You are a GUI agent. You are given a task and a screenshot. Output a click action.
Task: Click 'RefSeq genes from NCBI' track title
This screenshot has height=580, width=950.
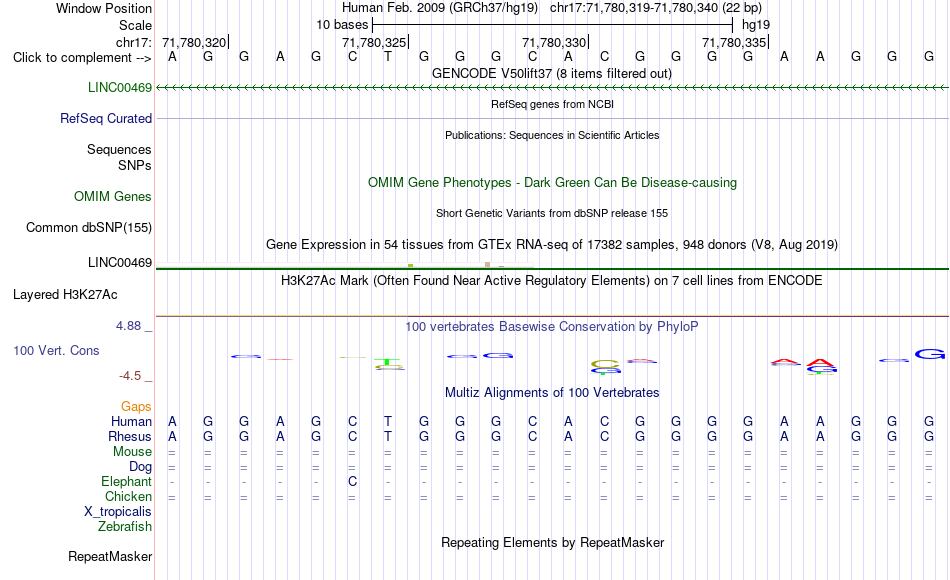click(x=553, y=104)
